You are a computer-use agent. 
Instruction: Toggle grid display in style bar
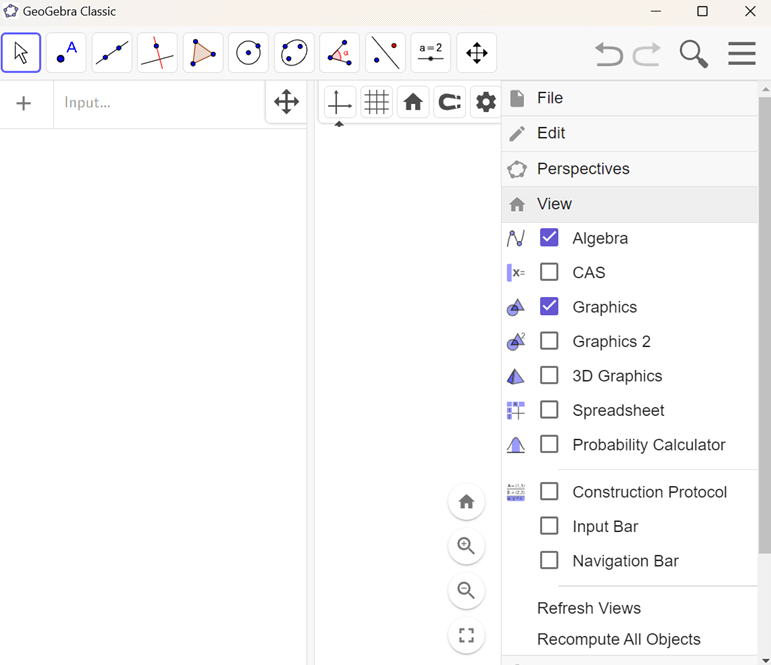point(377,102)
